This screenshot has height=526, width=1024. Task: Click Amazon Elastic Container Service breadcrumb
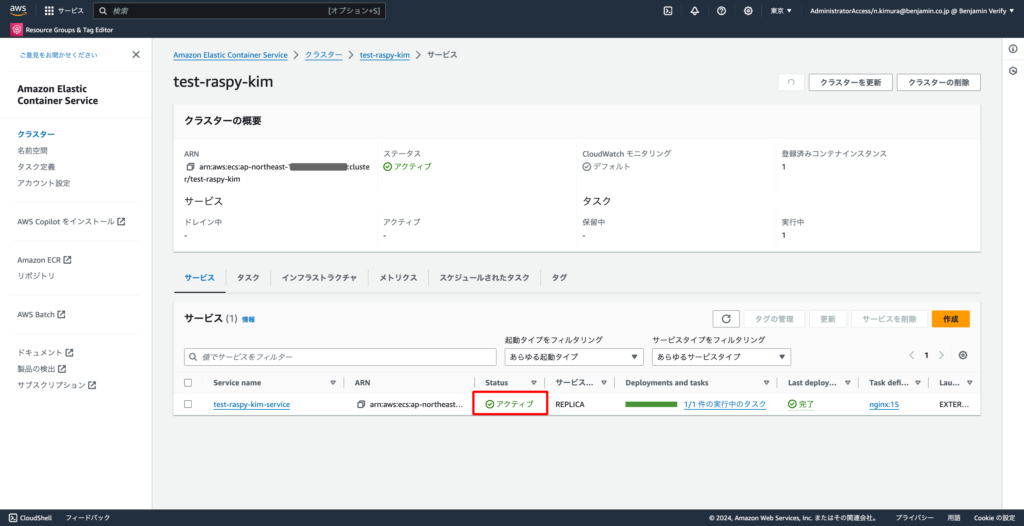coord(231,55)
